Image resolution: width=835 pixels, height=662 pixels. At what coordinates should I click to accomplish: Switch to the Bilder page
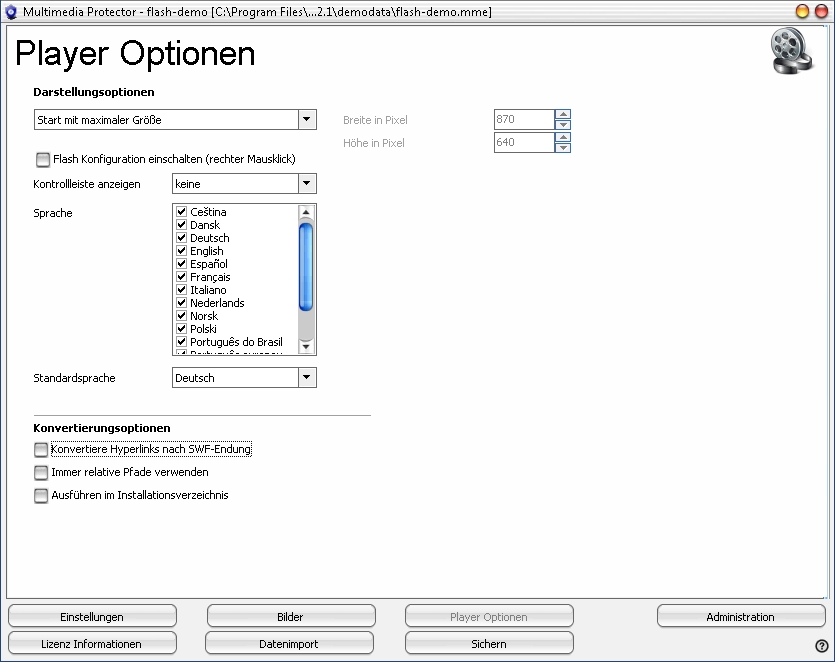pos(290,617)
